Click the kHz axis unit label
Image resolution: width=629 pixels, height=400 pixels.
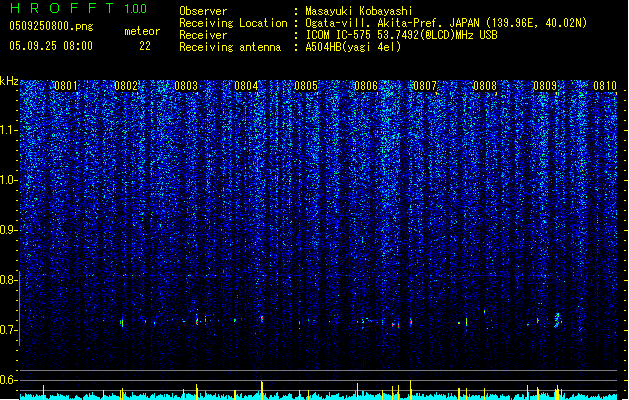[9, 81]
